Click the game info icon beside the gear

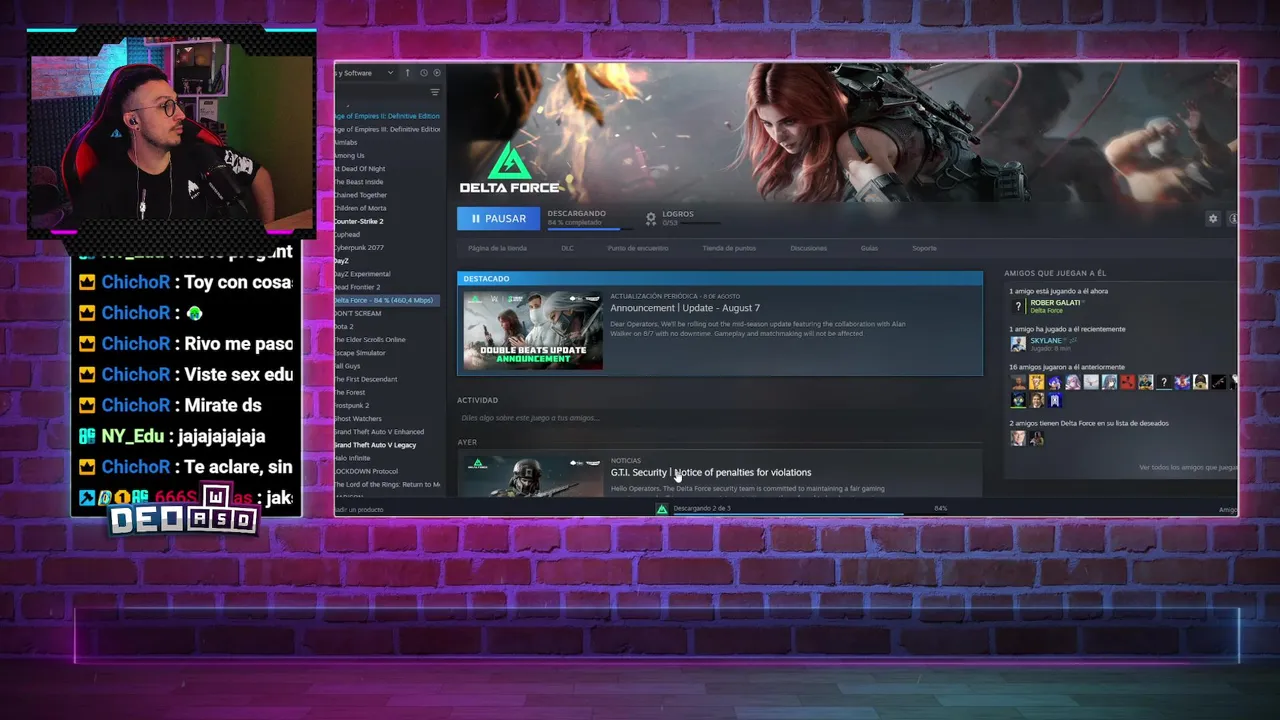coord(1233,218)
